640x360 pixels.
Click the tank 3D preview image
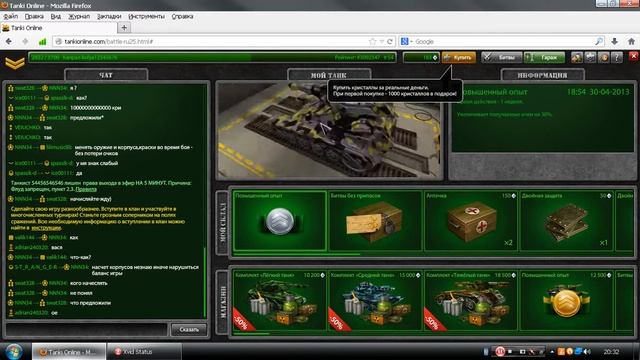[x=329, y=131]
